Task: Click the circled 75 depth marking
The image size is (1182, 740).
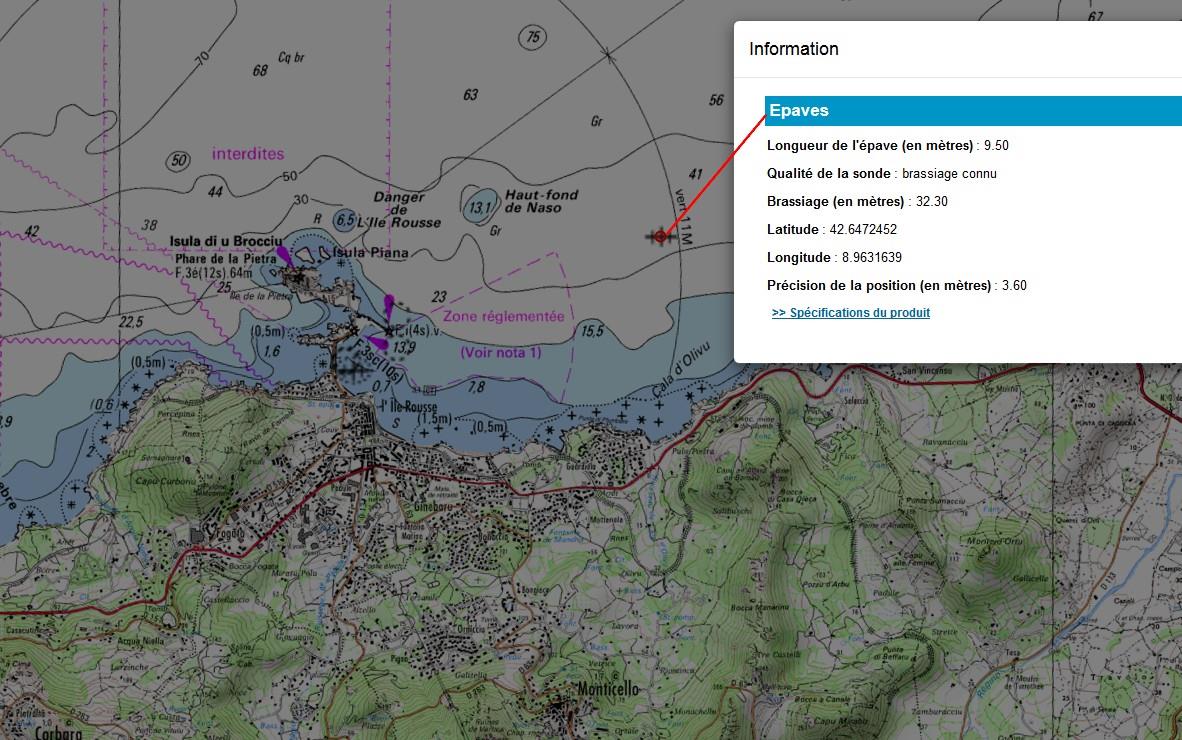Action: coord(532,37)
